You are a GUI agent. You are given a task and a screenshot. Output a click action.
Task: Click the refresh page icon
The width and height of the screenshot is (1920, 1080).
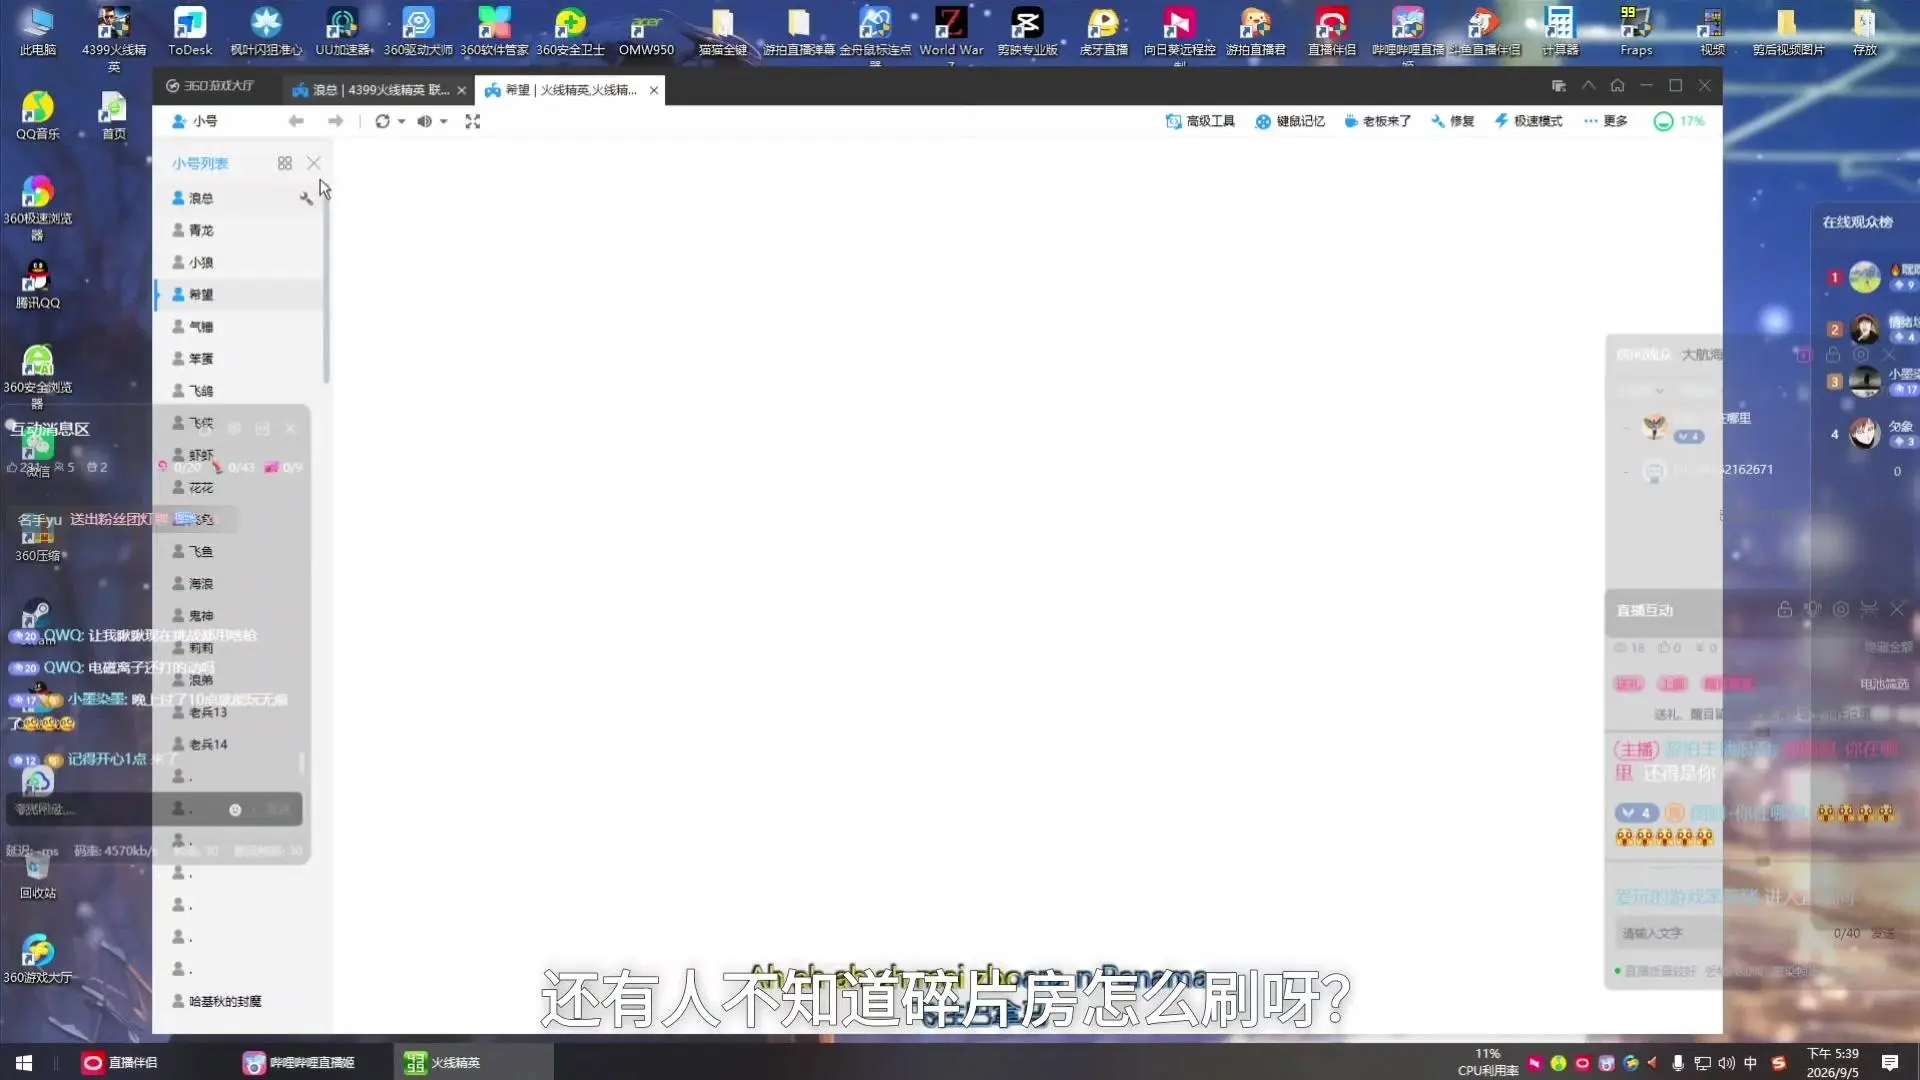(382, 121)
